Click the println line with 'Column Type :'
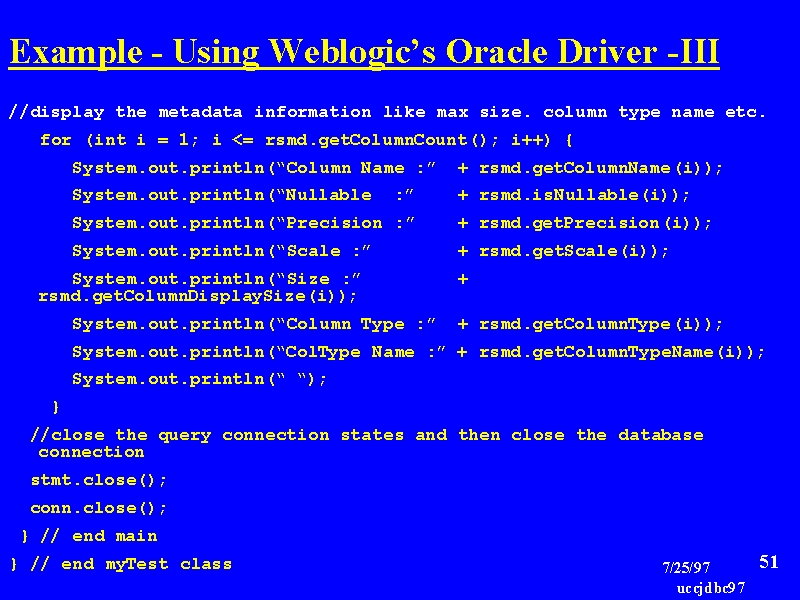The image size is (800, 600). click(397, 324)
